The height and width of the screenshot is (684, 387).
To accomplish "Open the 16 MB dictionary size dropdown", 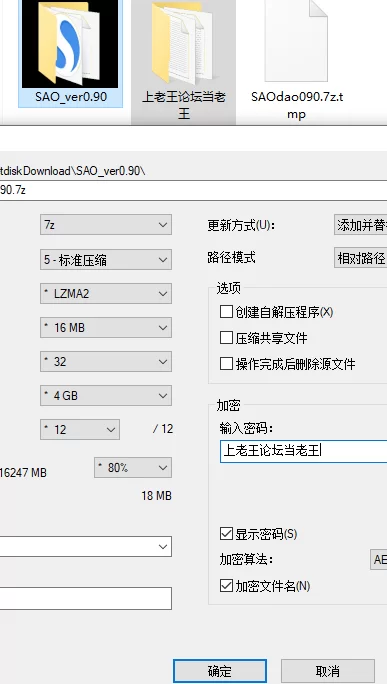I will coord(106,328).
